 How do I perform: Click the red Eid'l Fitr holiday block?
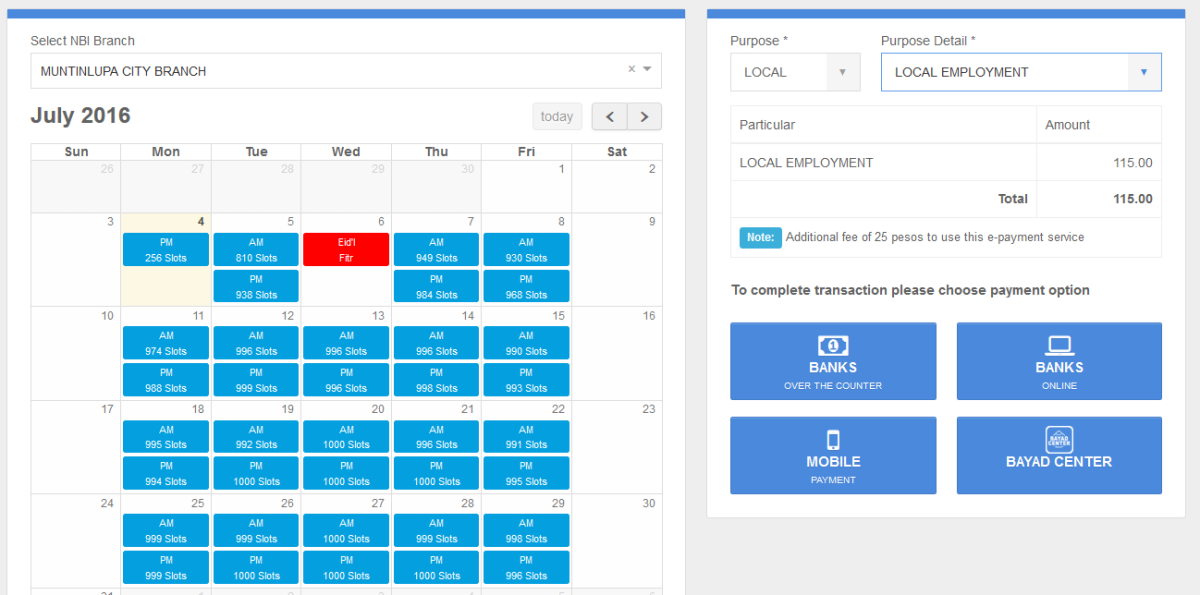pos(346,250)
